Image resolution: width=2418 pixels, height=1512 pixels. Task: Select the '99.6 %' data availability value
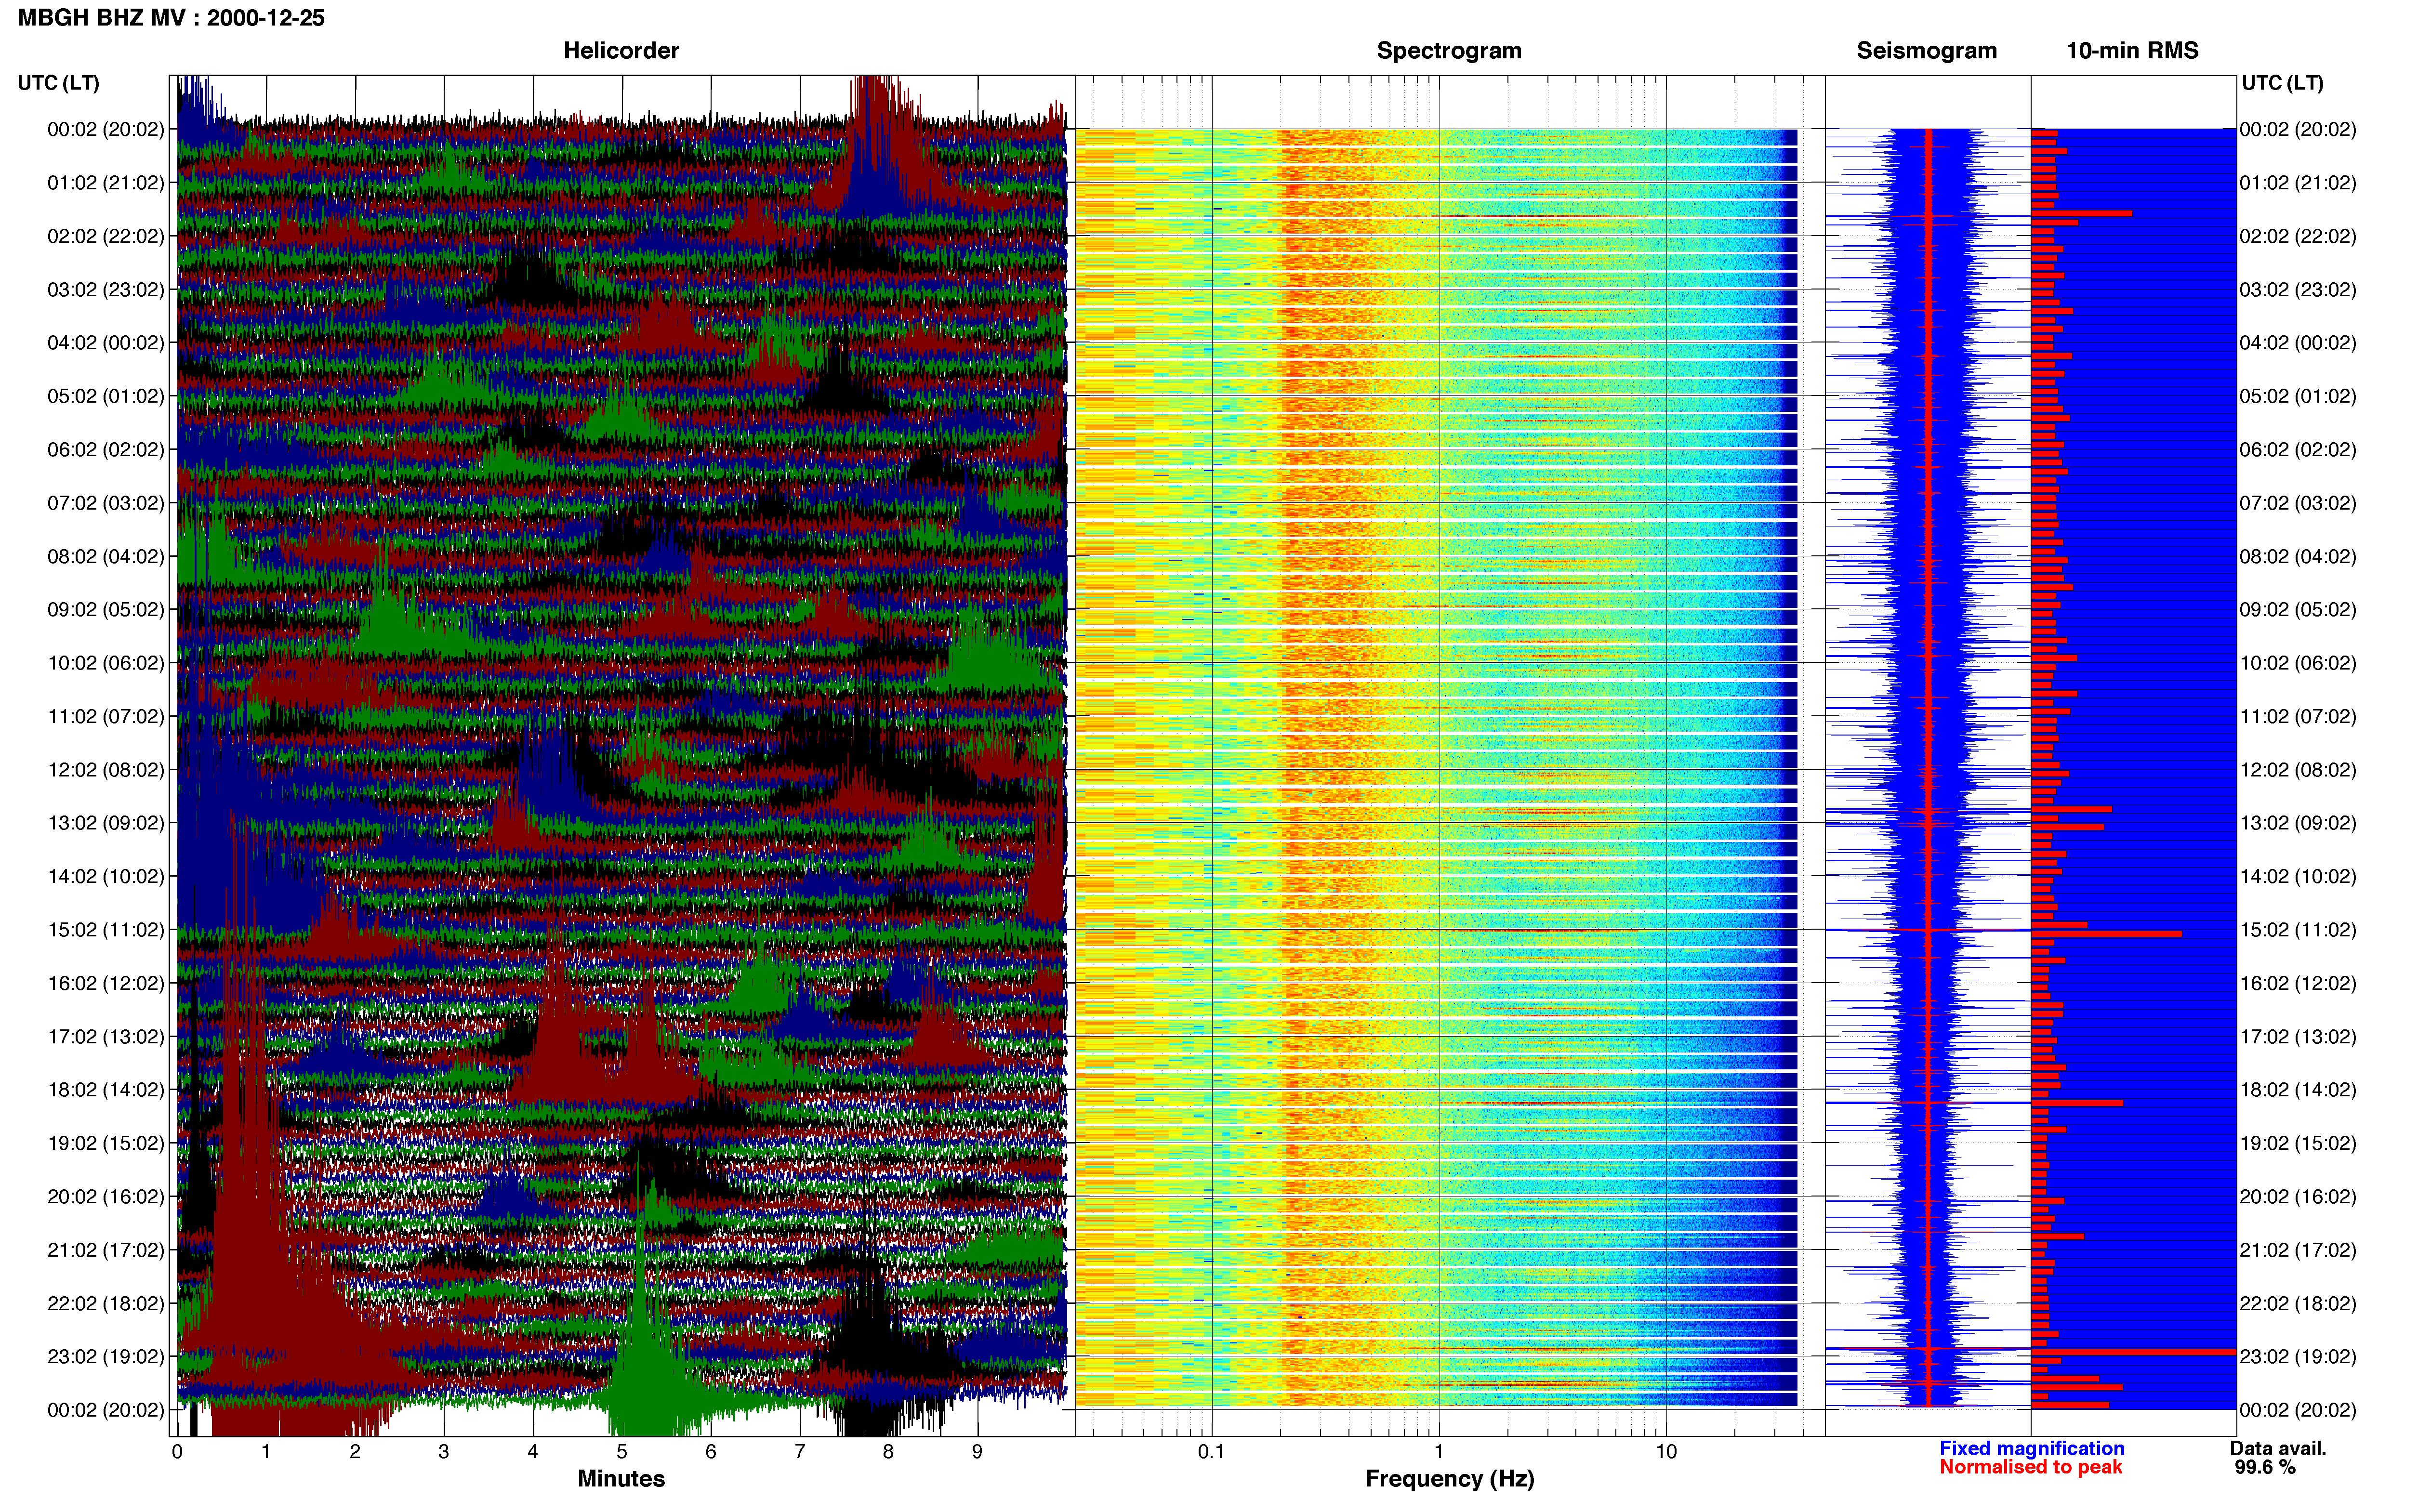2265,1467
